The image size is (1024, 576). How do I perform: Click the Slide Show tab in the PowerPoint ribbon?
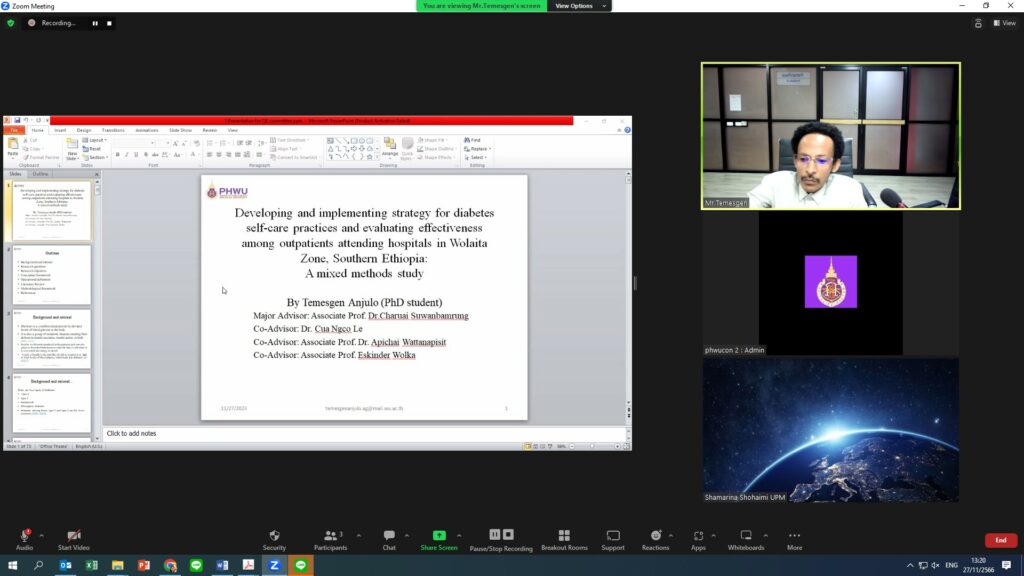180,130
